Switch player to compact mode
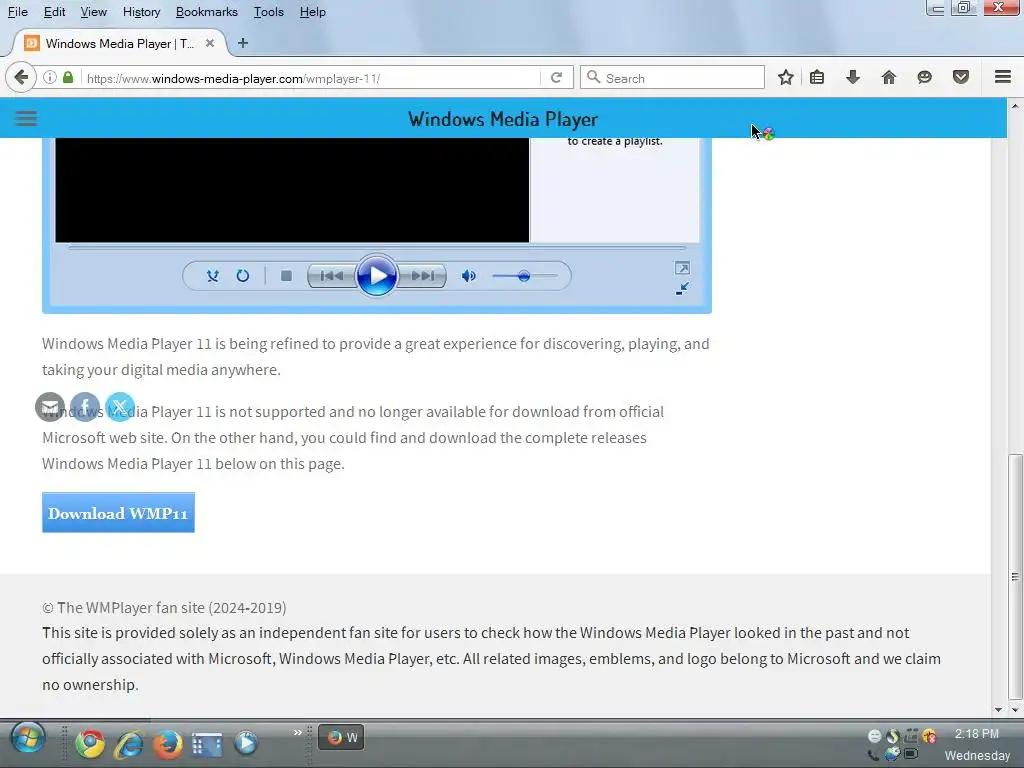Viewport: 1024px width, 768px height. pos(682,288)
